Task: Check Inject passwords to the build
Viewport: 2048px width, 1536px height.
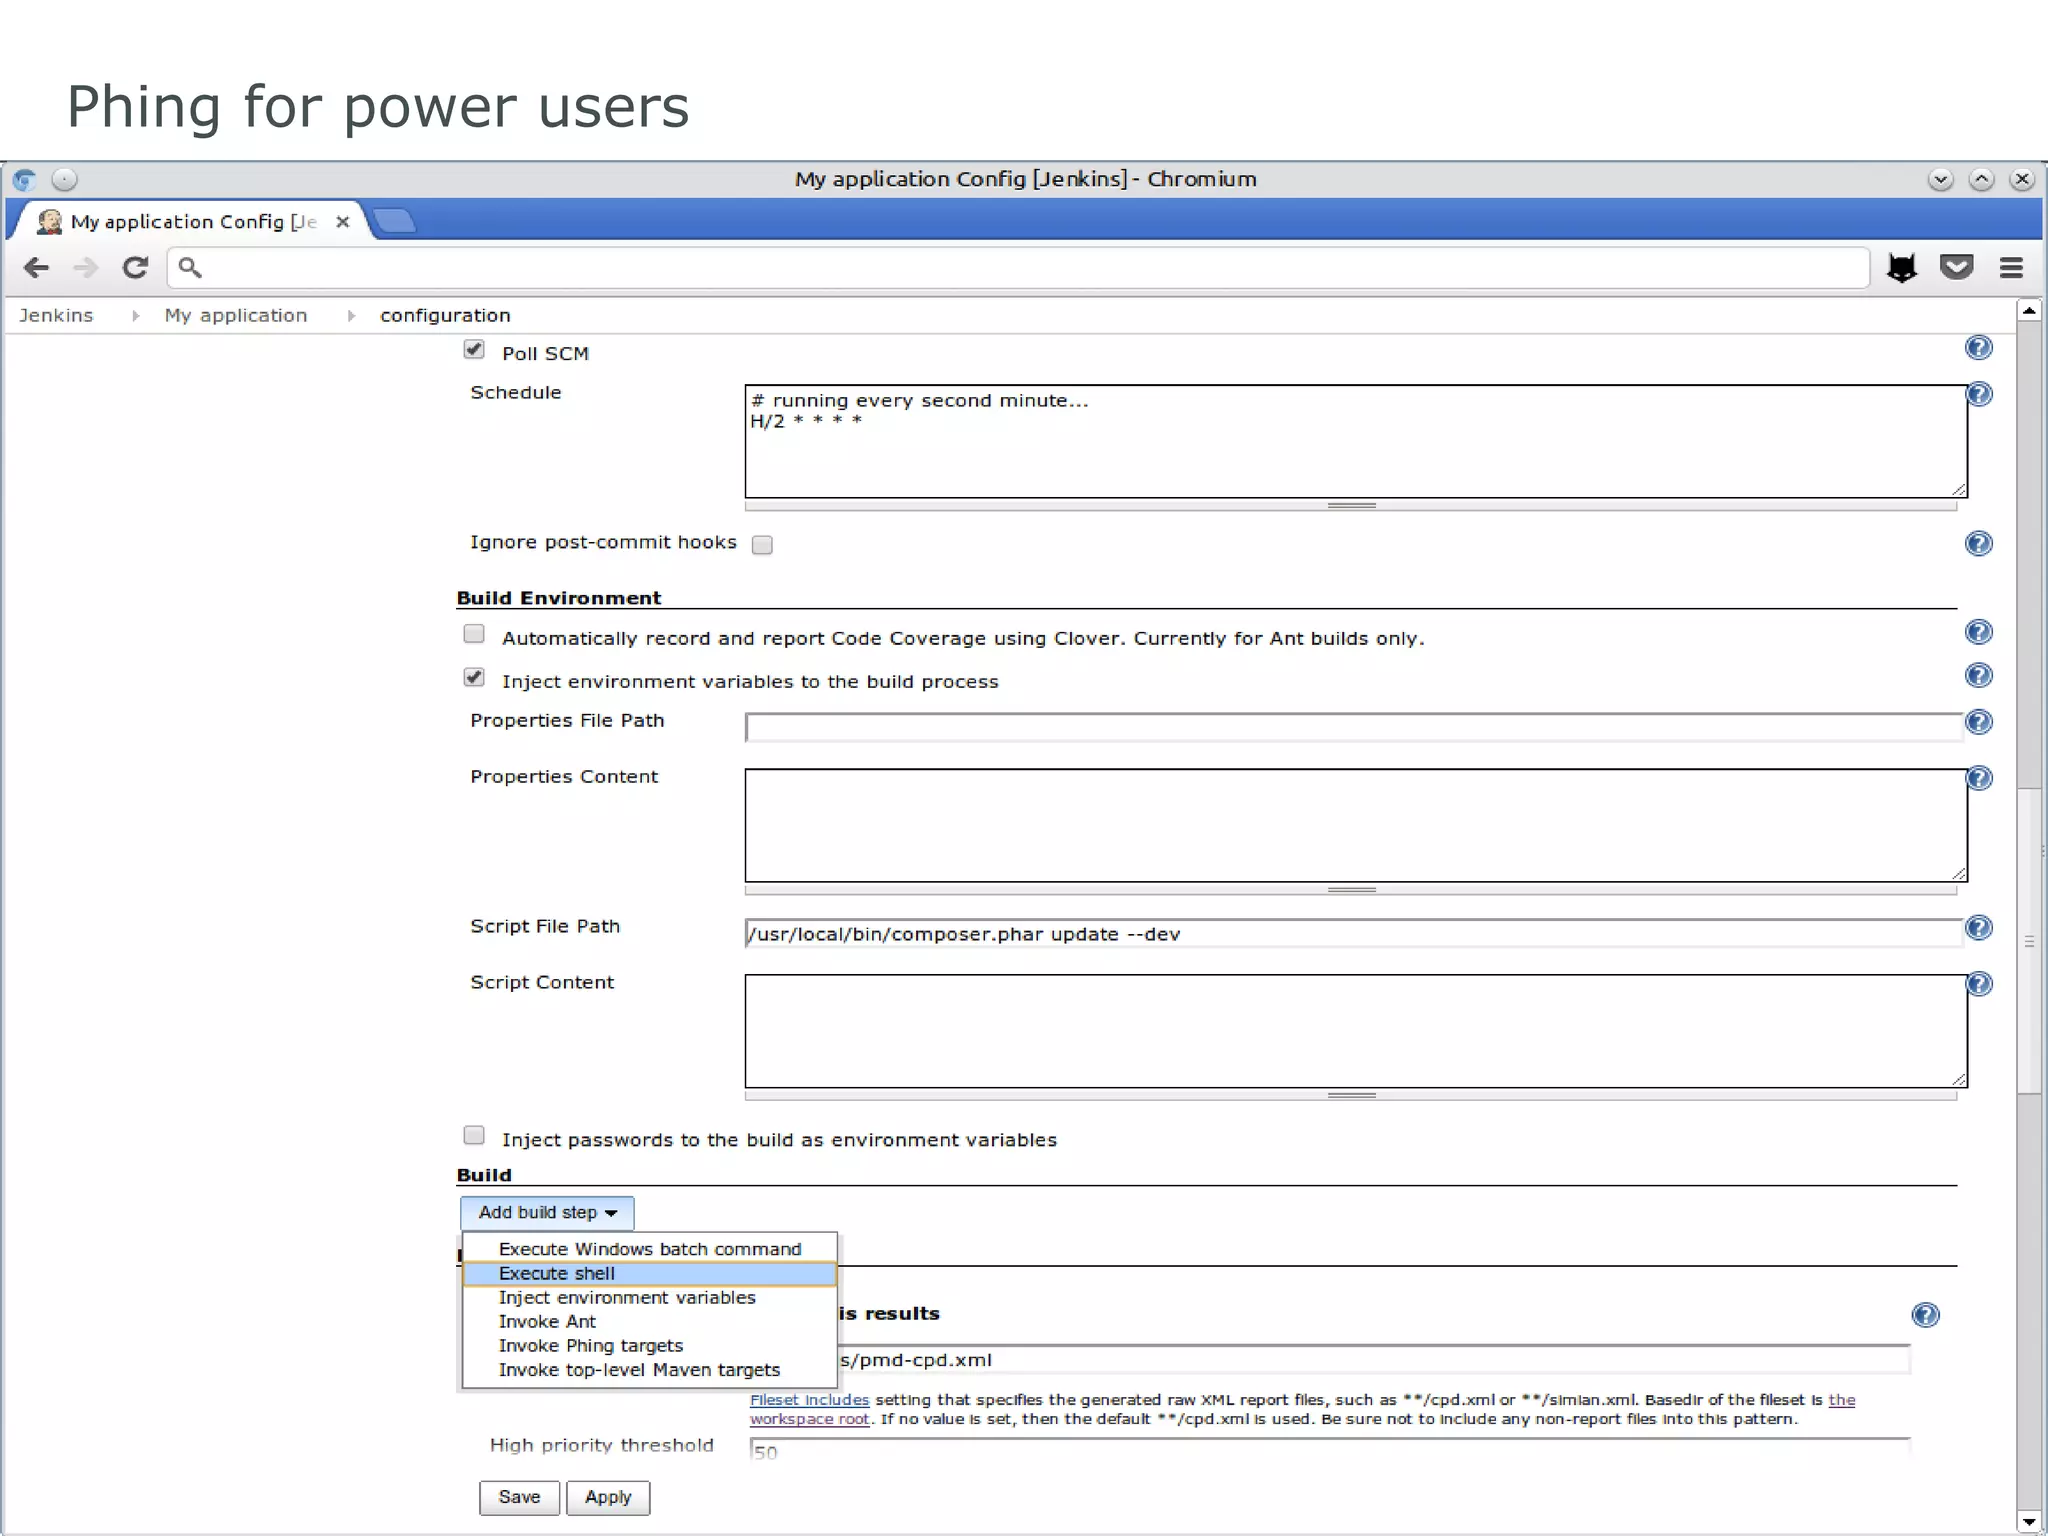Action: tap(474, 1135)
